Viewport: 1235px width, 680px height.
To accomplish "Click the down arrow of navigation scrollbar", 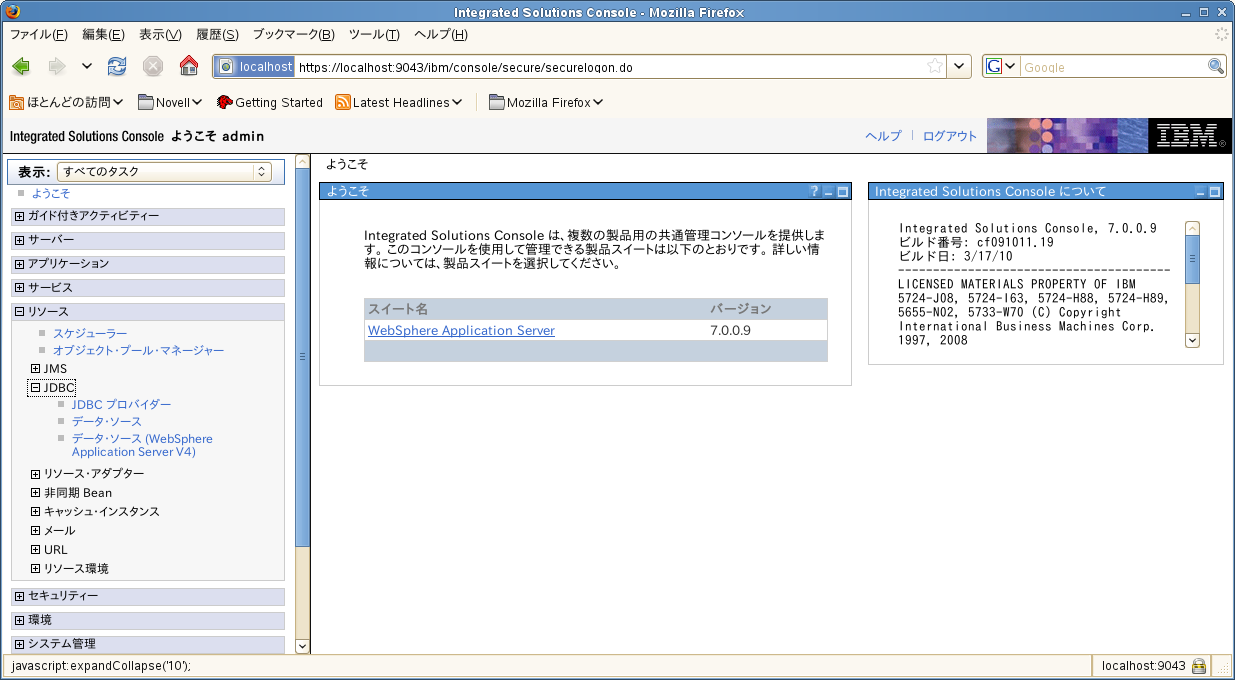I will pyautogui.click(x=303, y=646).
